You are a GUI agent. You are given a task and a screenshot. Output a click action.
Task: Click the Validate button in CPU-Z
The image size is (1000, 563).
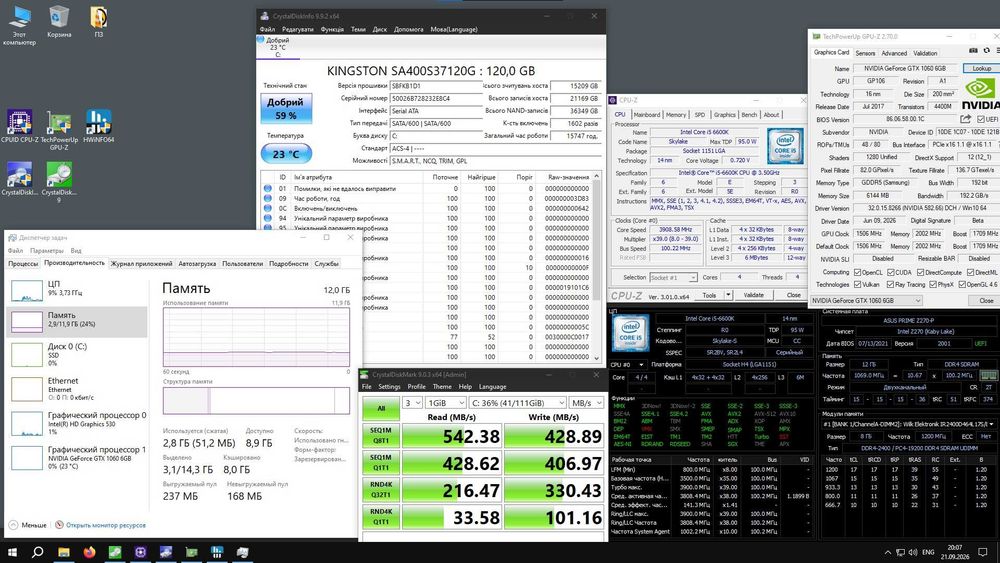tap(753, 295)
